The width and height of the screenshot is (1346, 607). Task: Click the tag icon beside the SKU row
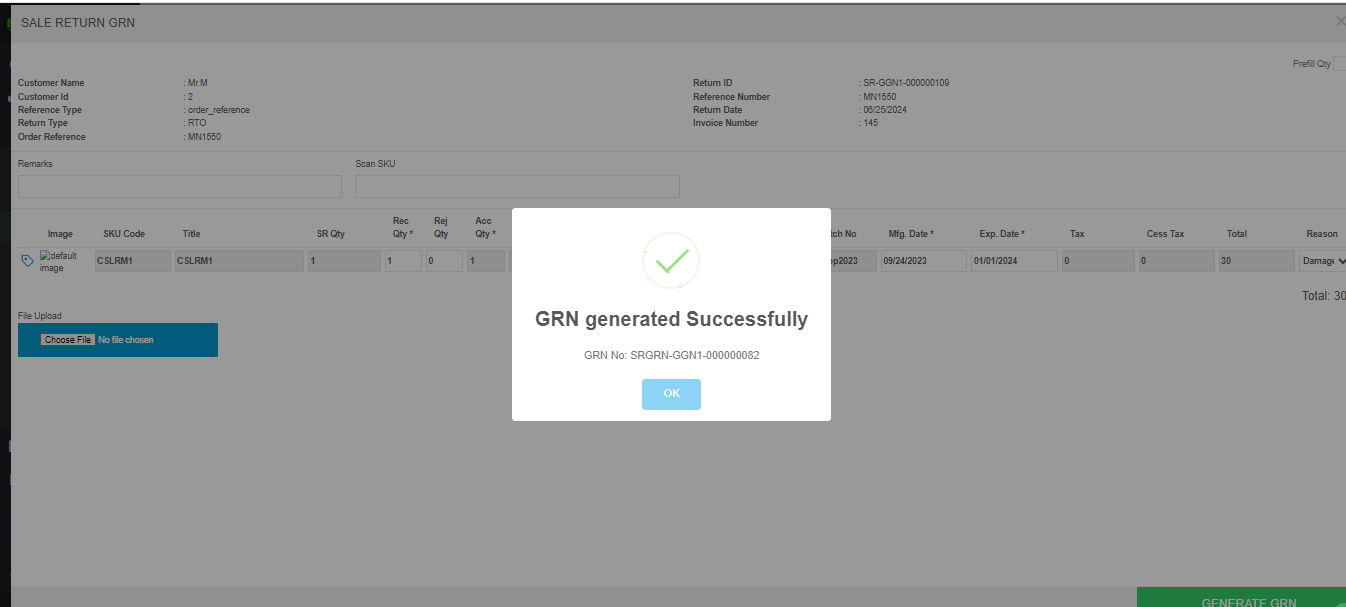coord(28,261)
